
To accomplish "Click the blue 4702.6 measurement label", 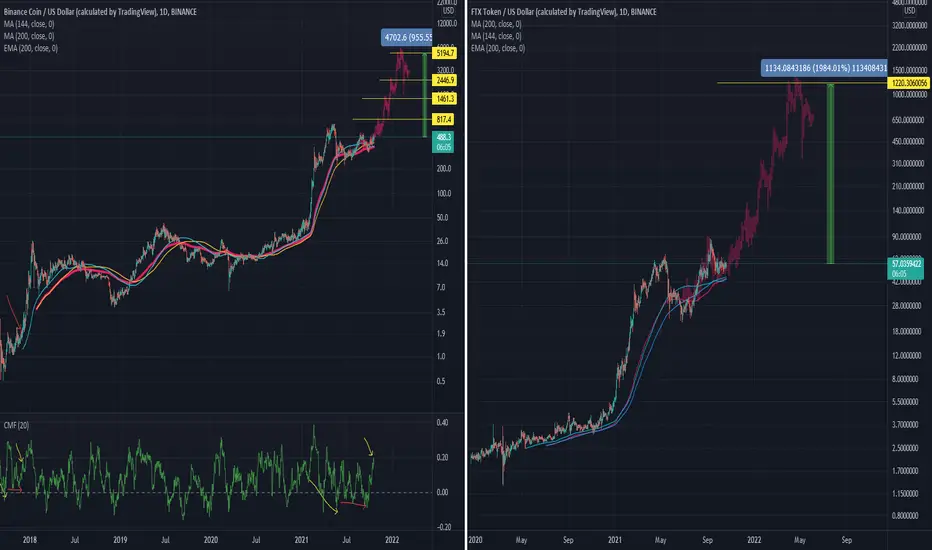I will tap(407, 37).
